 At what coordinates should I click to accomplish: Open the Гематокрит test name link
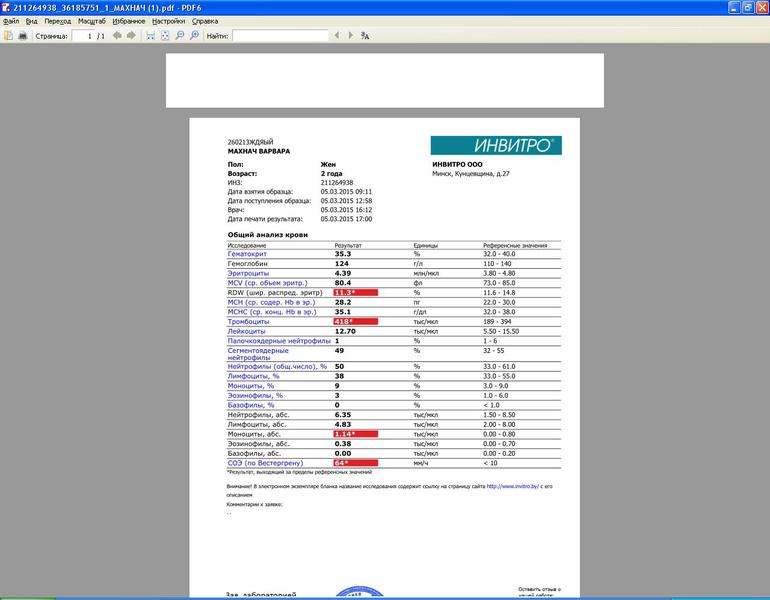[247, 254]
